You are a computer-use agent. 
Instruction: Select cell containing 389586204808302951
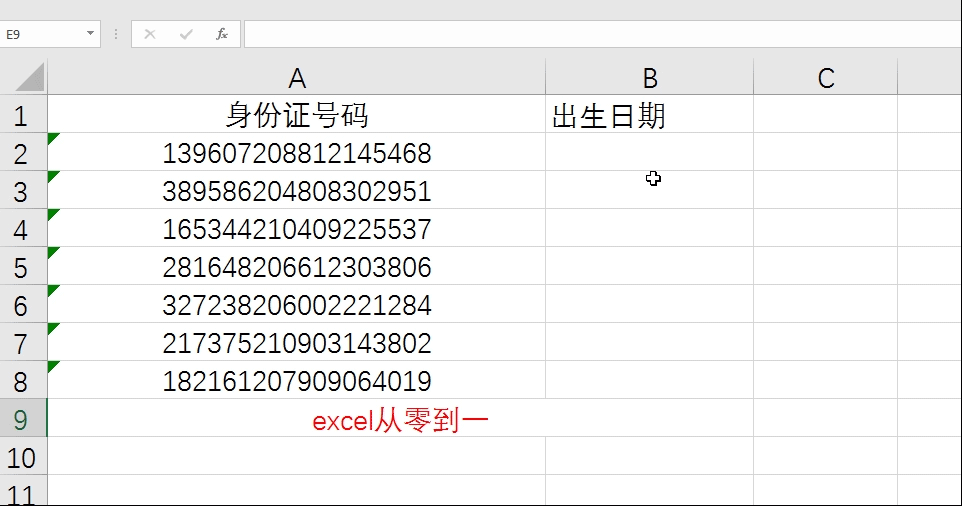297,191
